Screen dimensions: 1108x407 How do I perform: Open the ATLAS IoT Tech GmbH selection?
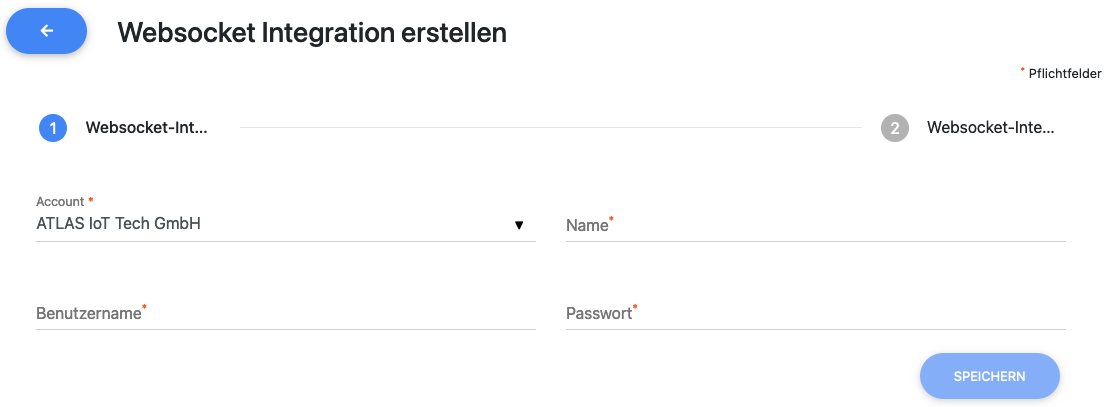[118, 224]
